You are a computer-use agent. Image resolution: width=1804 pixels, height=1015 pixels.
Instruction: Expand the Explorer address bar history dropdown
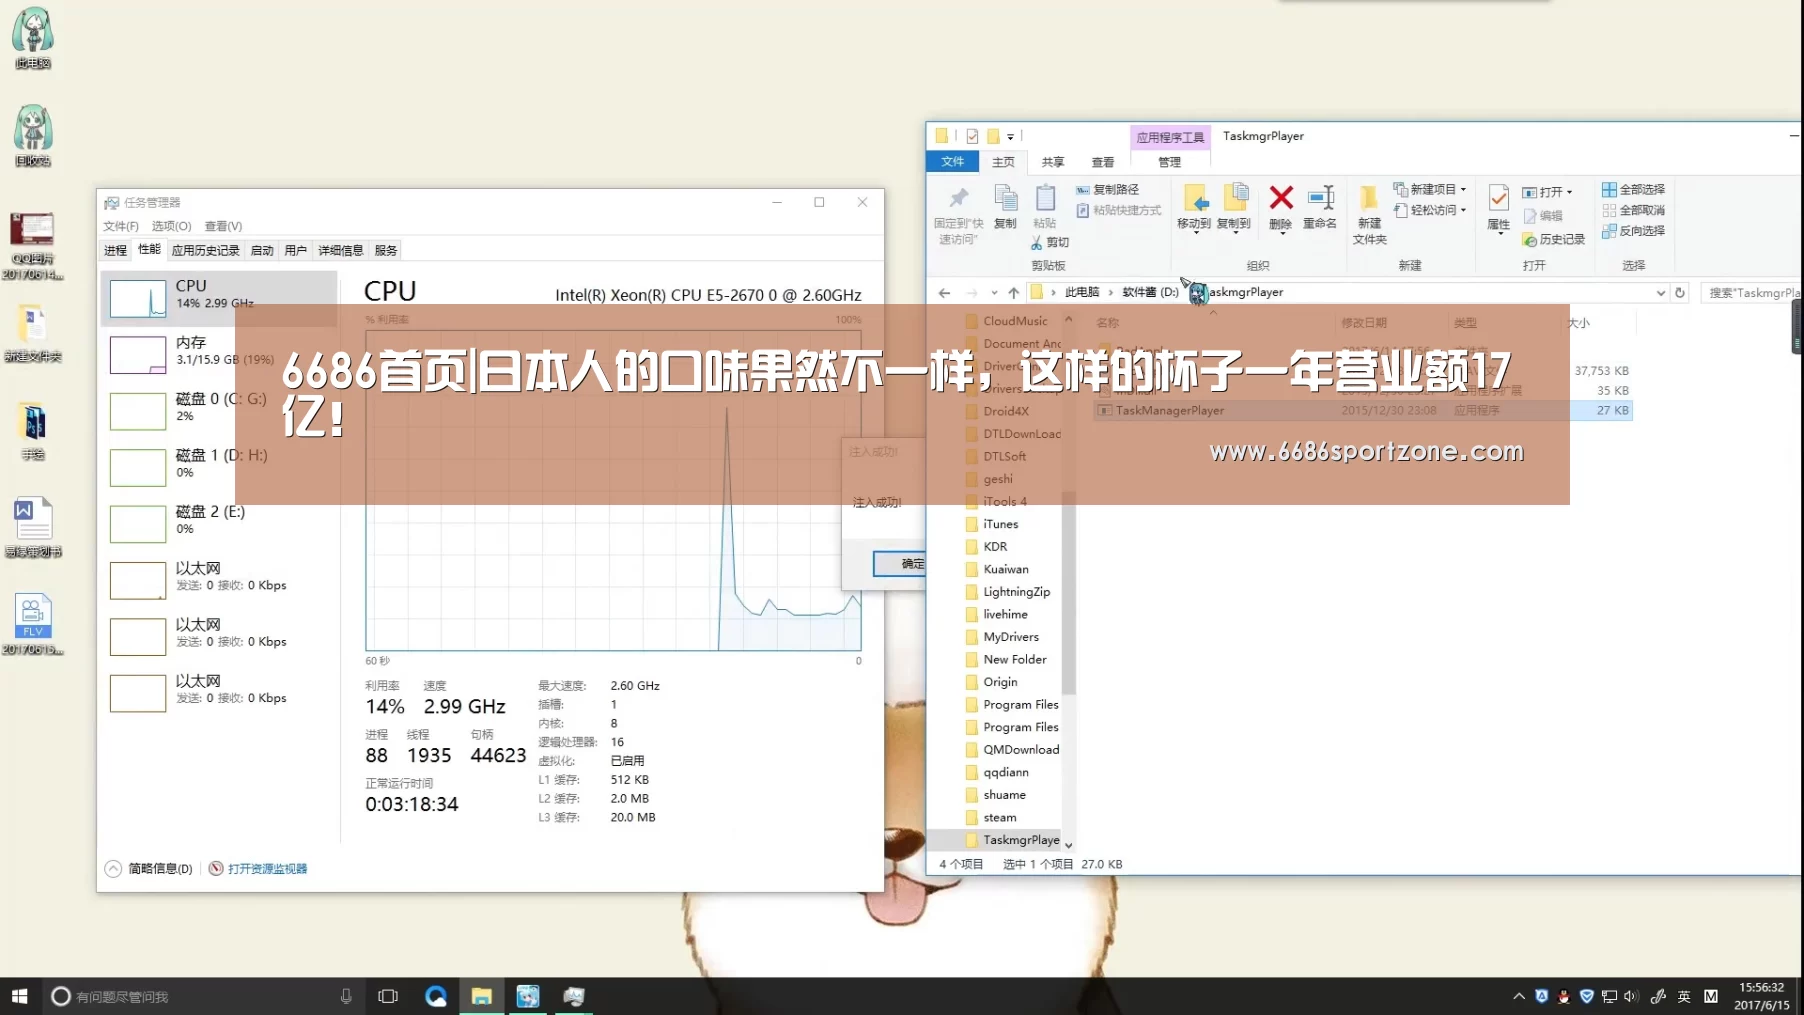1660,293
